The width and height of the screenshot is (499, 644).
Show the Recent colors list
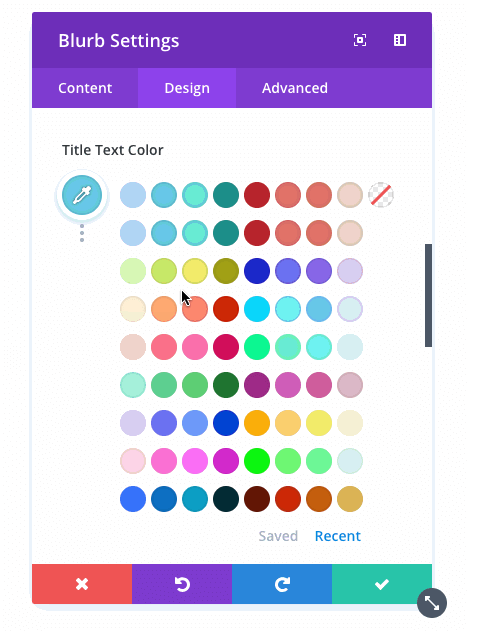(338, 536)
